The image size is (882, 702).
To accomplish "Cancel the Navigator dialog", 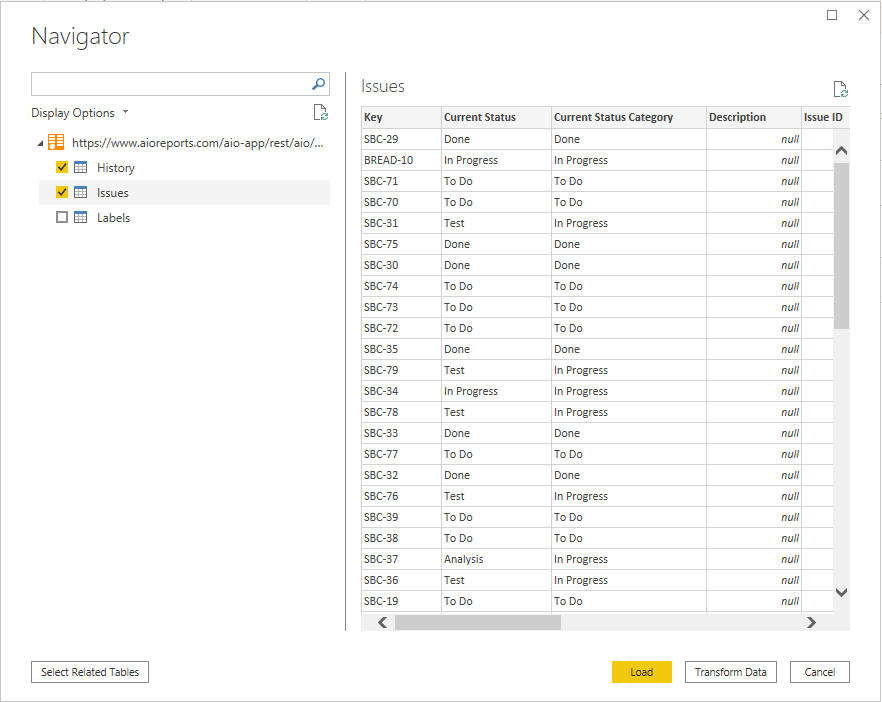I will pyautogui.click(x=819, y=672).
